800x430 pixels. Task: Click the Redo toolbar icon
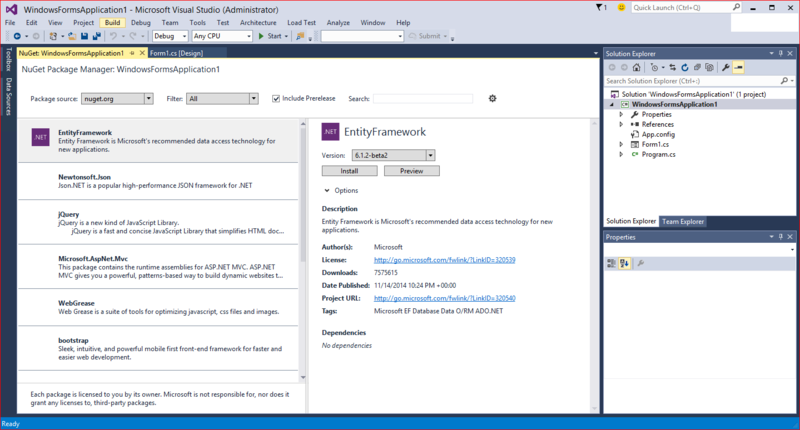point(133,36)
